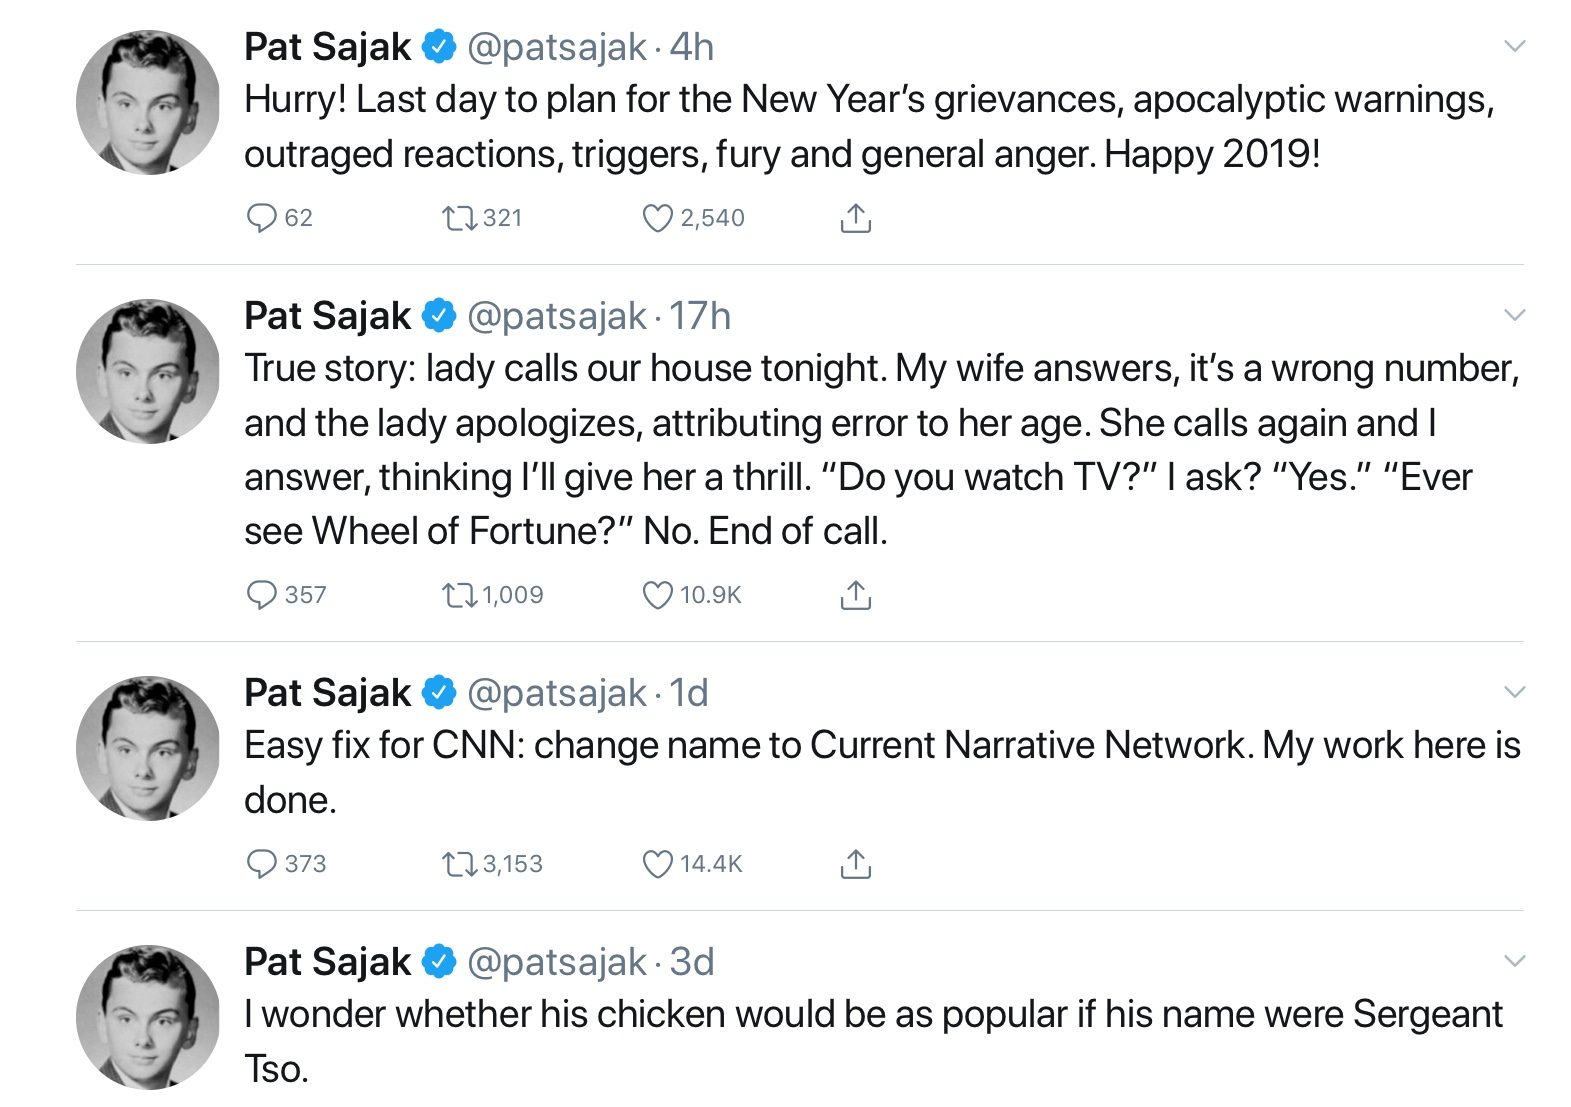Like the Wheel of Fortune tweet
Viewport: 1571px width, 1107px height.
657,595
